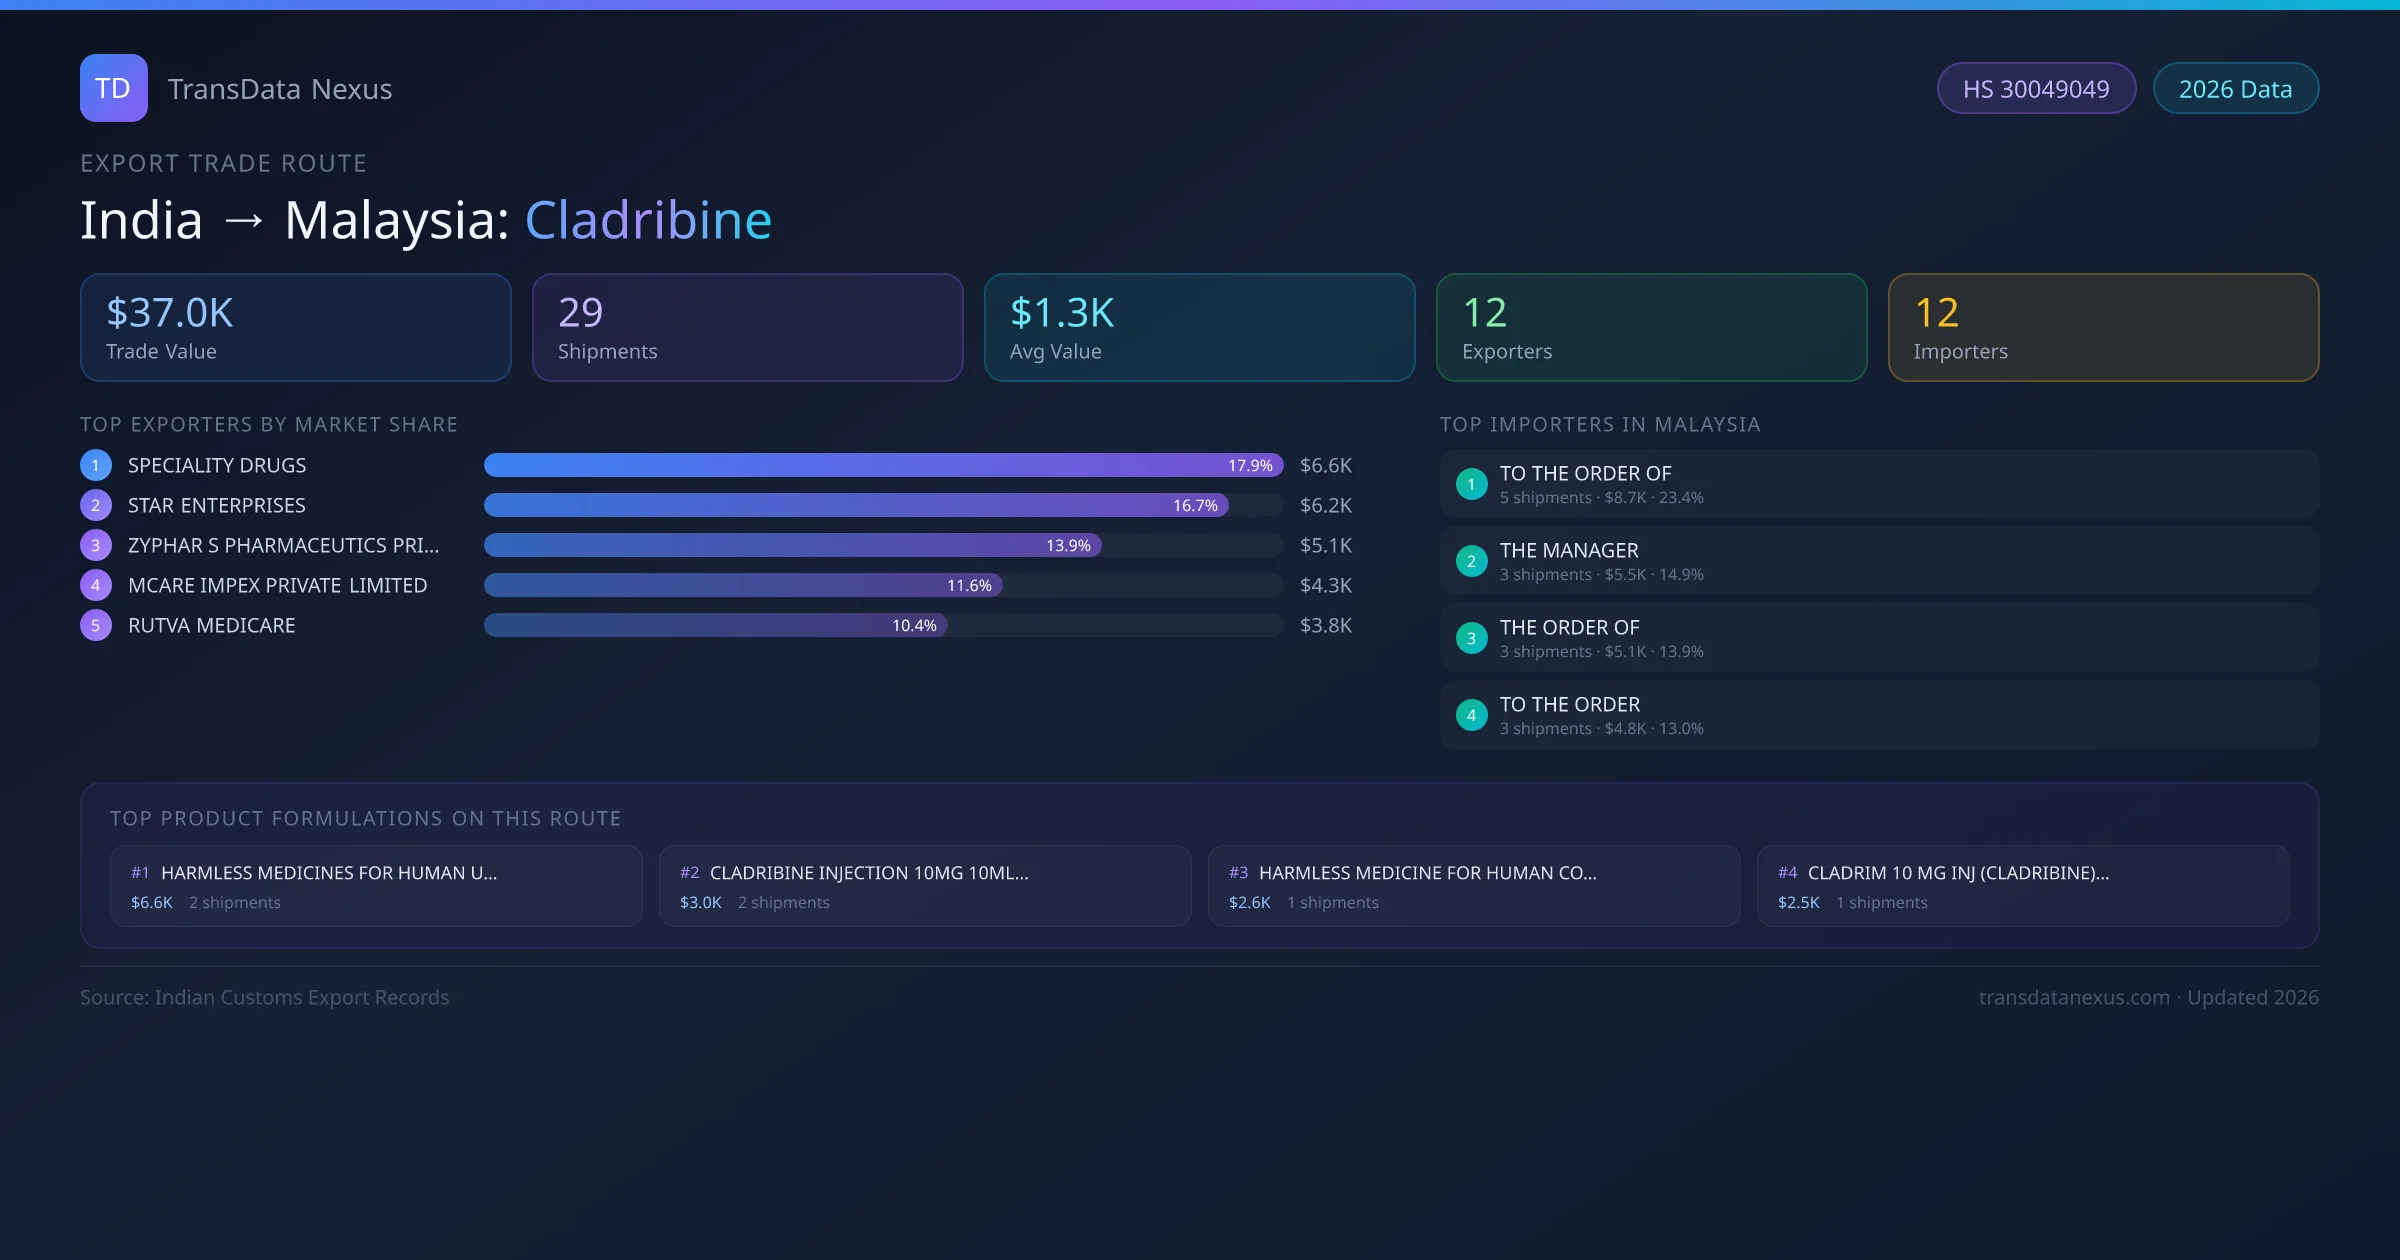The width and height of the screenshot is (2400, 1260).
Task: Click rank 5 badge beside RUTVA MEDICARE
Action: tap(95, 625)
